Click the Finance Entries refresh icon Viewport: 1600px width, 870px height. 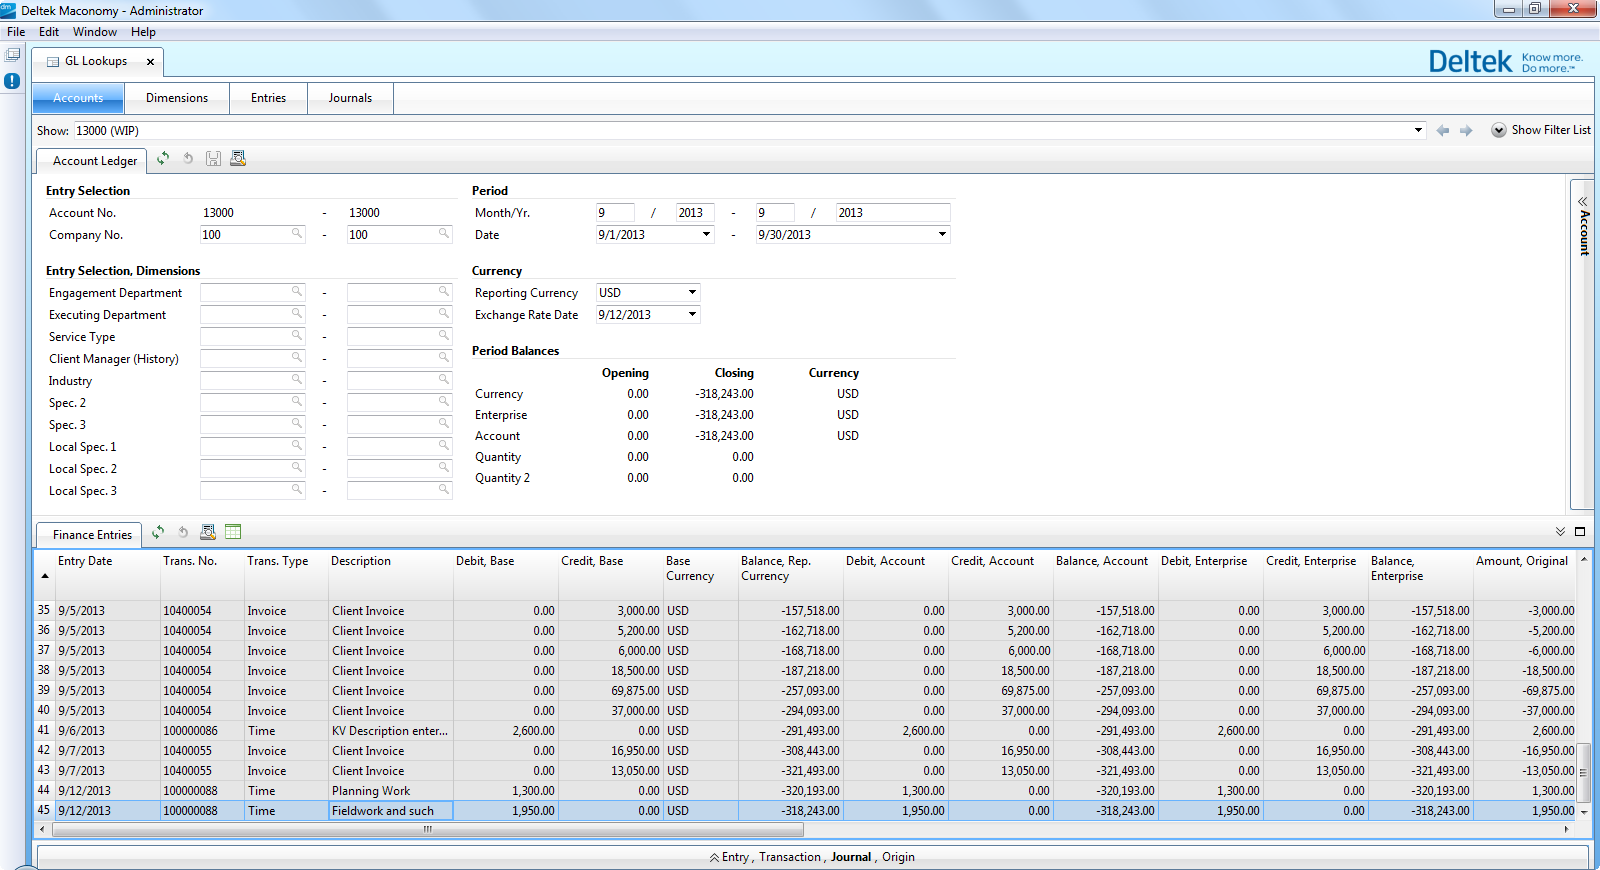[158, 532]
